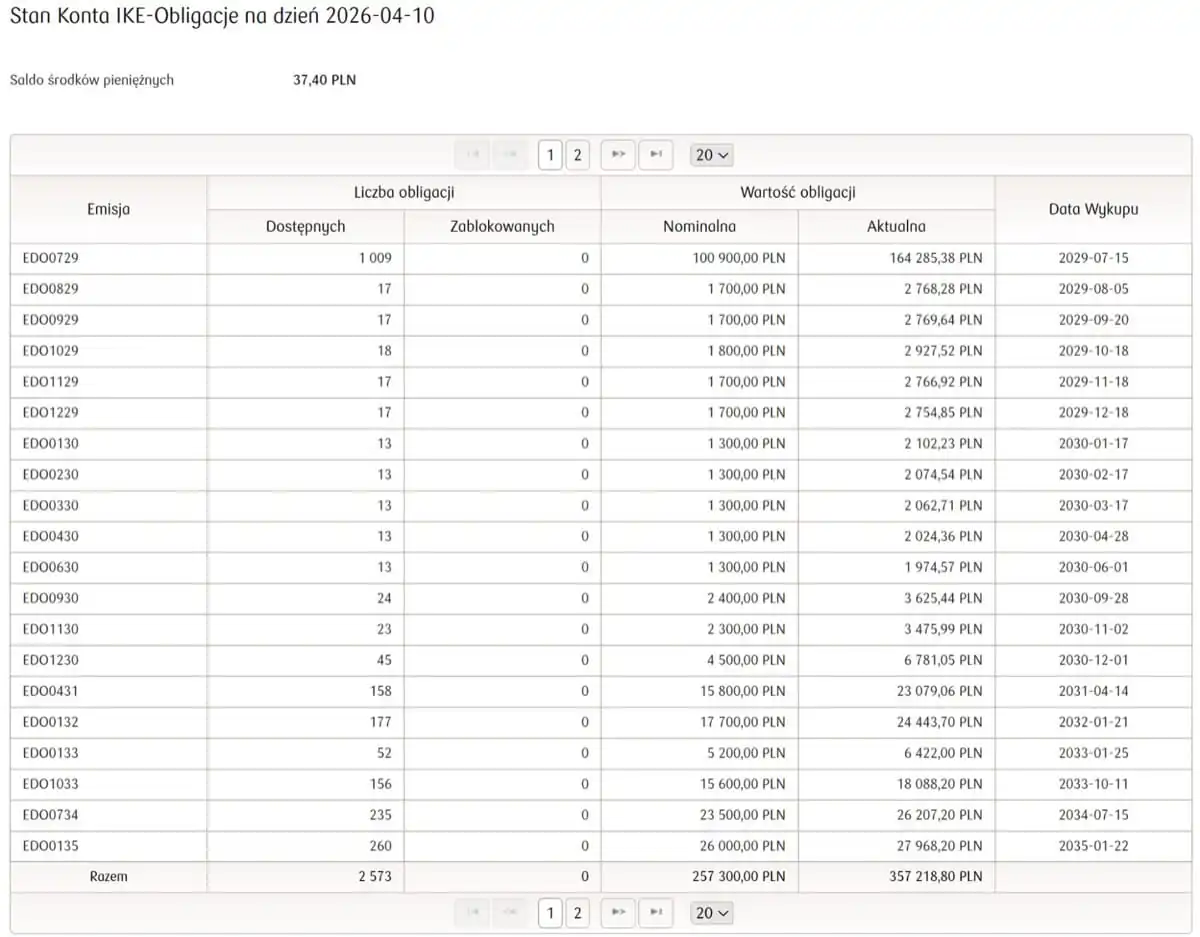
Task: Go to first page using top paginator
Action: [x=473, y=155]
